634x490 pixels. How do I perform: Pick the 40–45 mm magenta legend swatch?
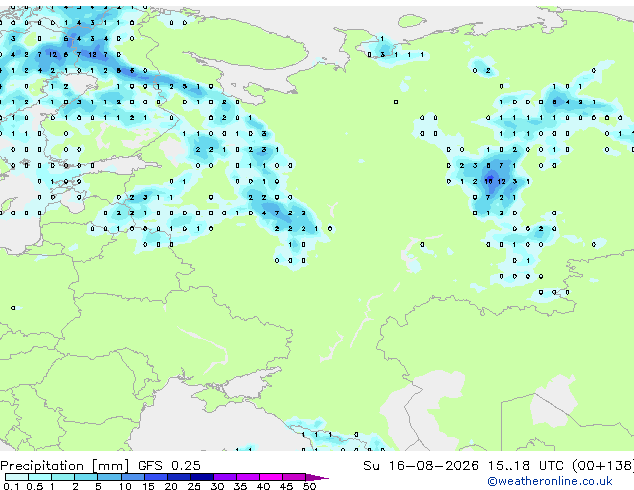[x=271, y=477]
